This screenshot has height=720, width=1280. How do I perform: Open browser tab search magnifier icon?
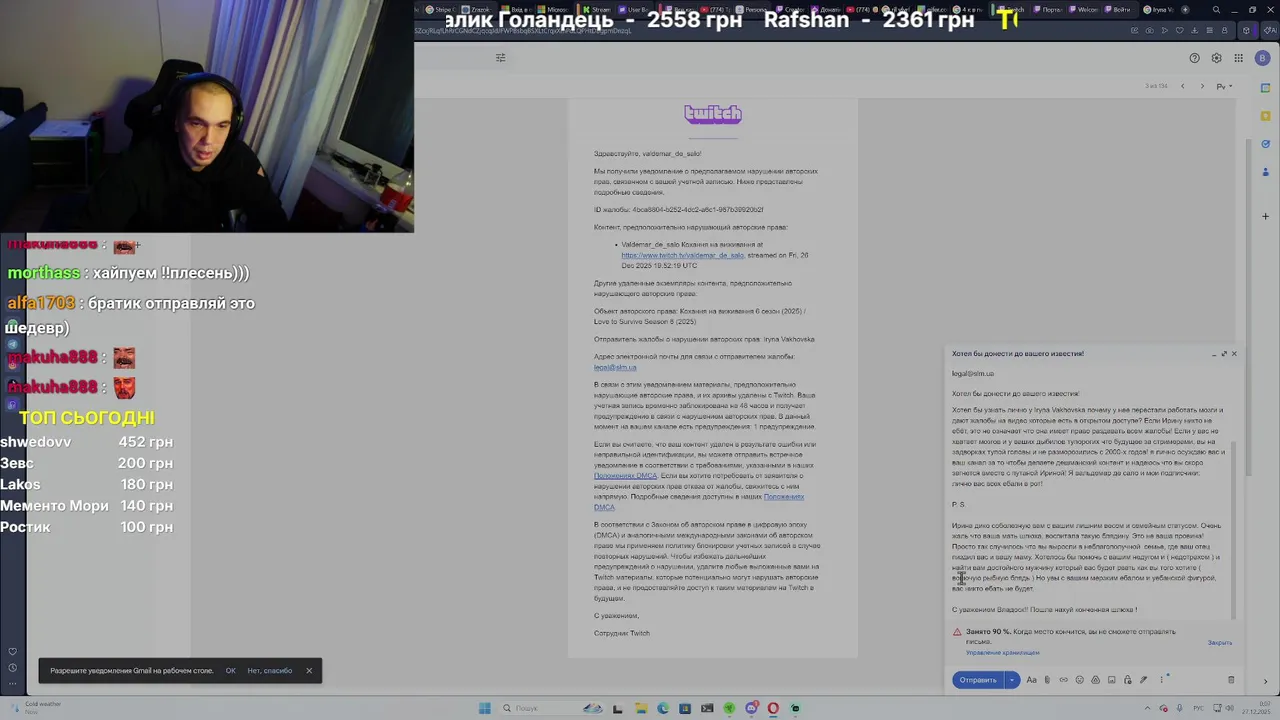(x=1216, y=10)
